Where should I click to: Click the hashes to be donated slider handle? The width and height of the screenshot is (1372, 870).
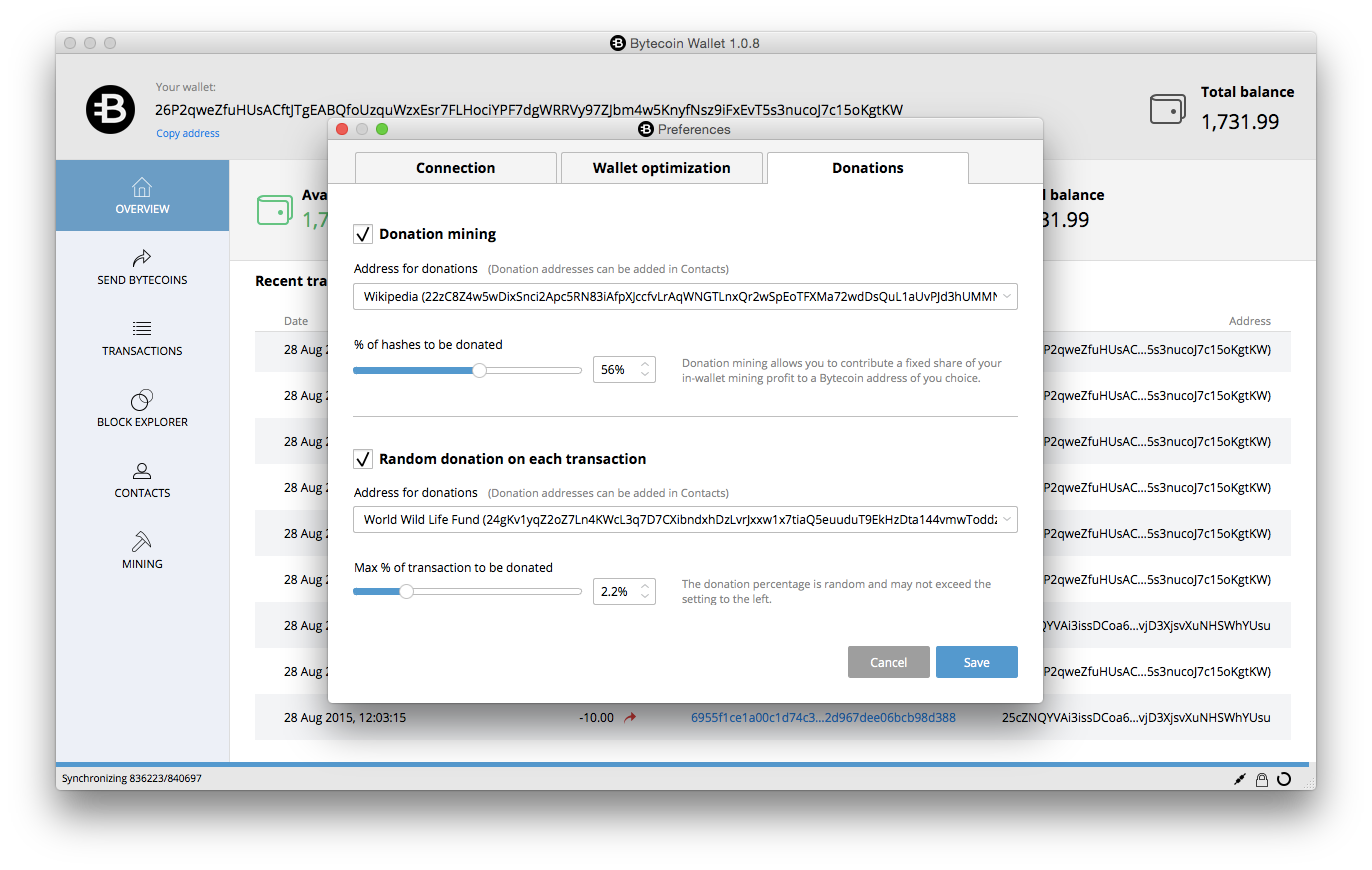(x=480, y=370)
